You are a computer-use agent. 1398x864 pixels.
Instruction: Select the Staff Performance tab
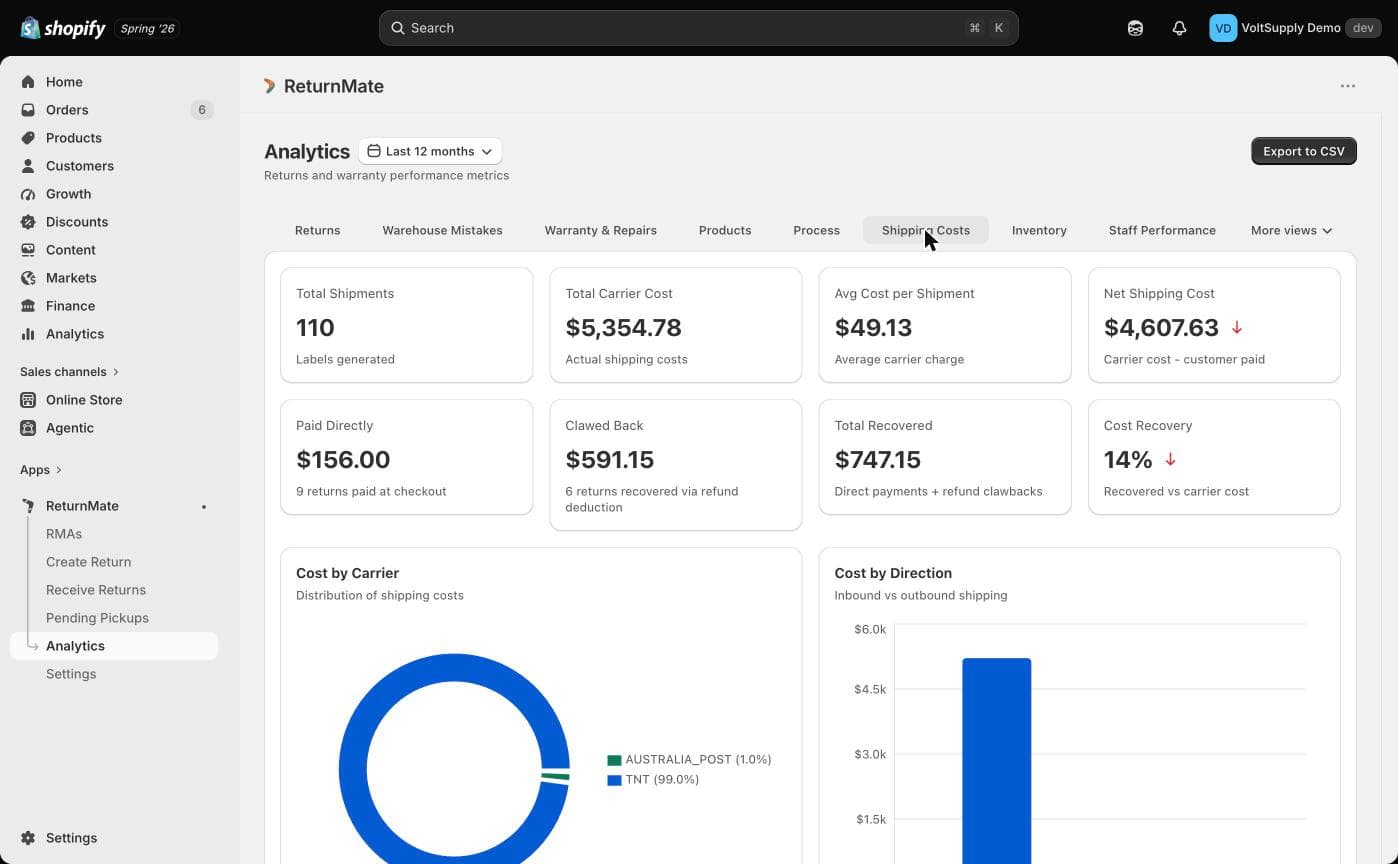point(1162,230)
